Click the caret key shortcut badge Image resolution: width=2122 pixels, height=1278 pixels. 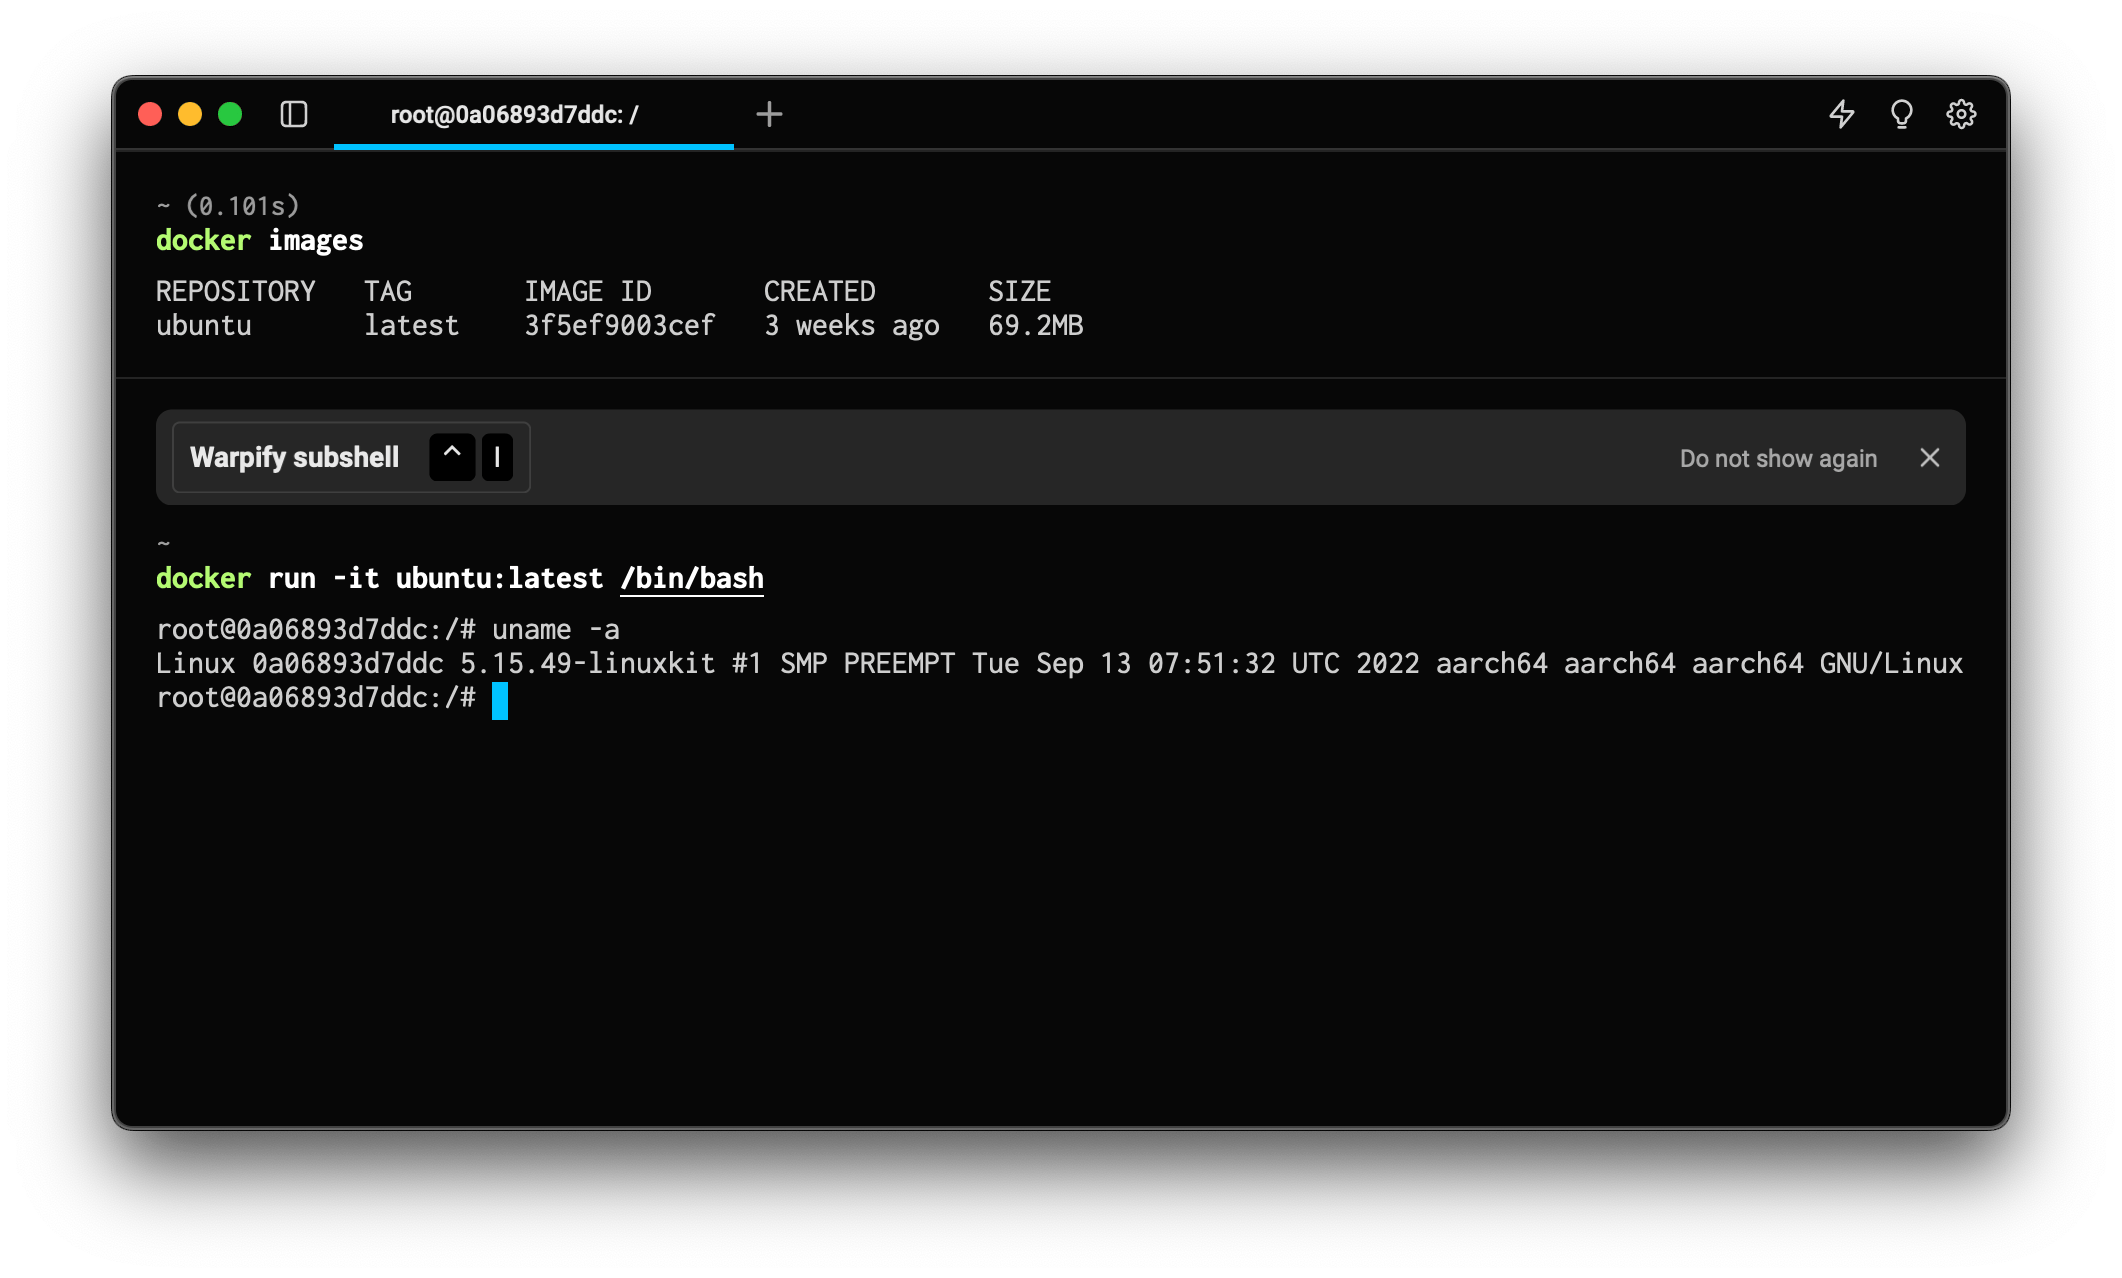[452, 457]
